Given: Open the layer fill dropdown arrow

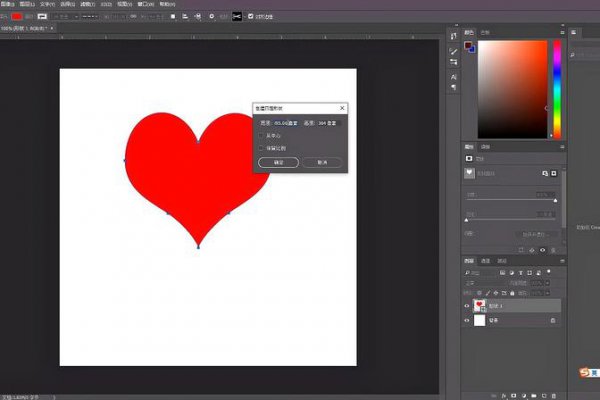Looking at the screenshot, I should click(547, 293).
